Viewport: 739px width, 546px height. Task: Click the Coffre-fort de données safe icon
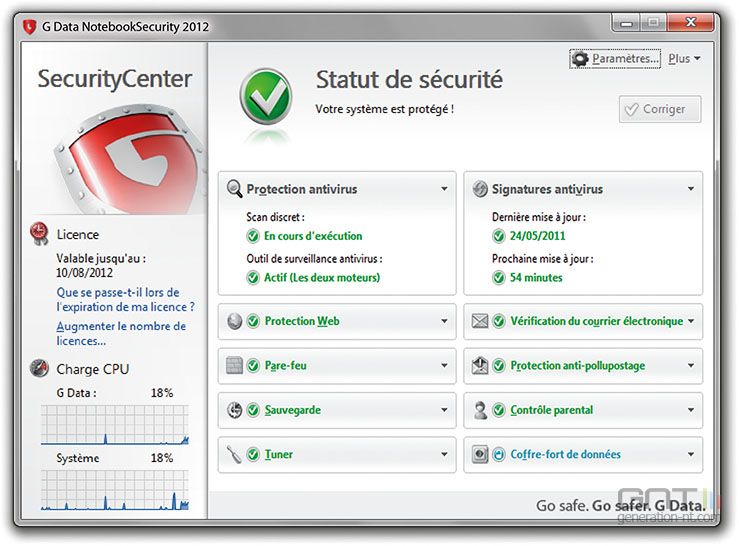click(480, 454)
